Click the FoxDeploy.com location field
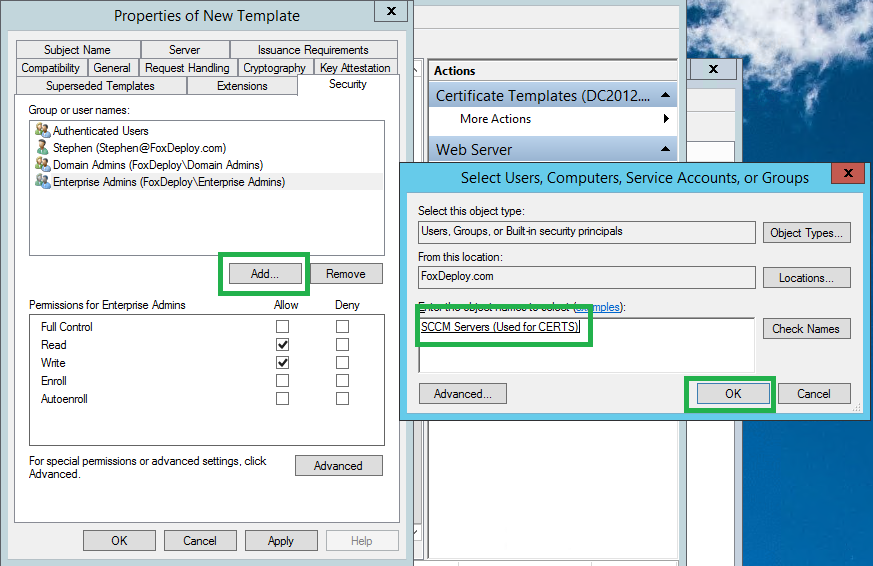 click(586, 277)
